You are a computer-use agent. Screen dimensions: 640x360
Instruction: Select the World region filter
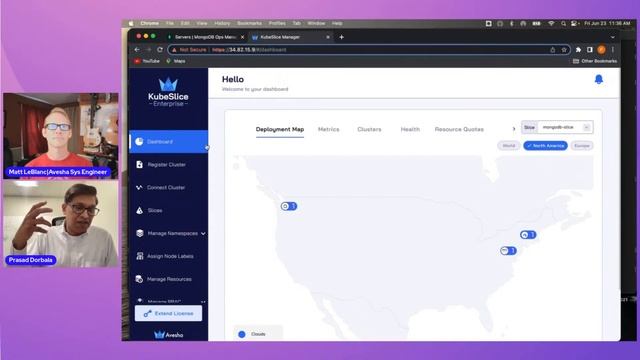509,146
